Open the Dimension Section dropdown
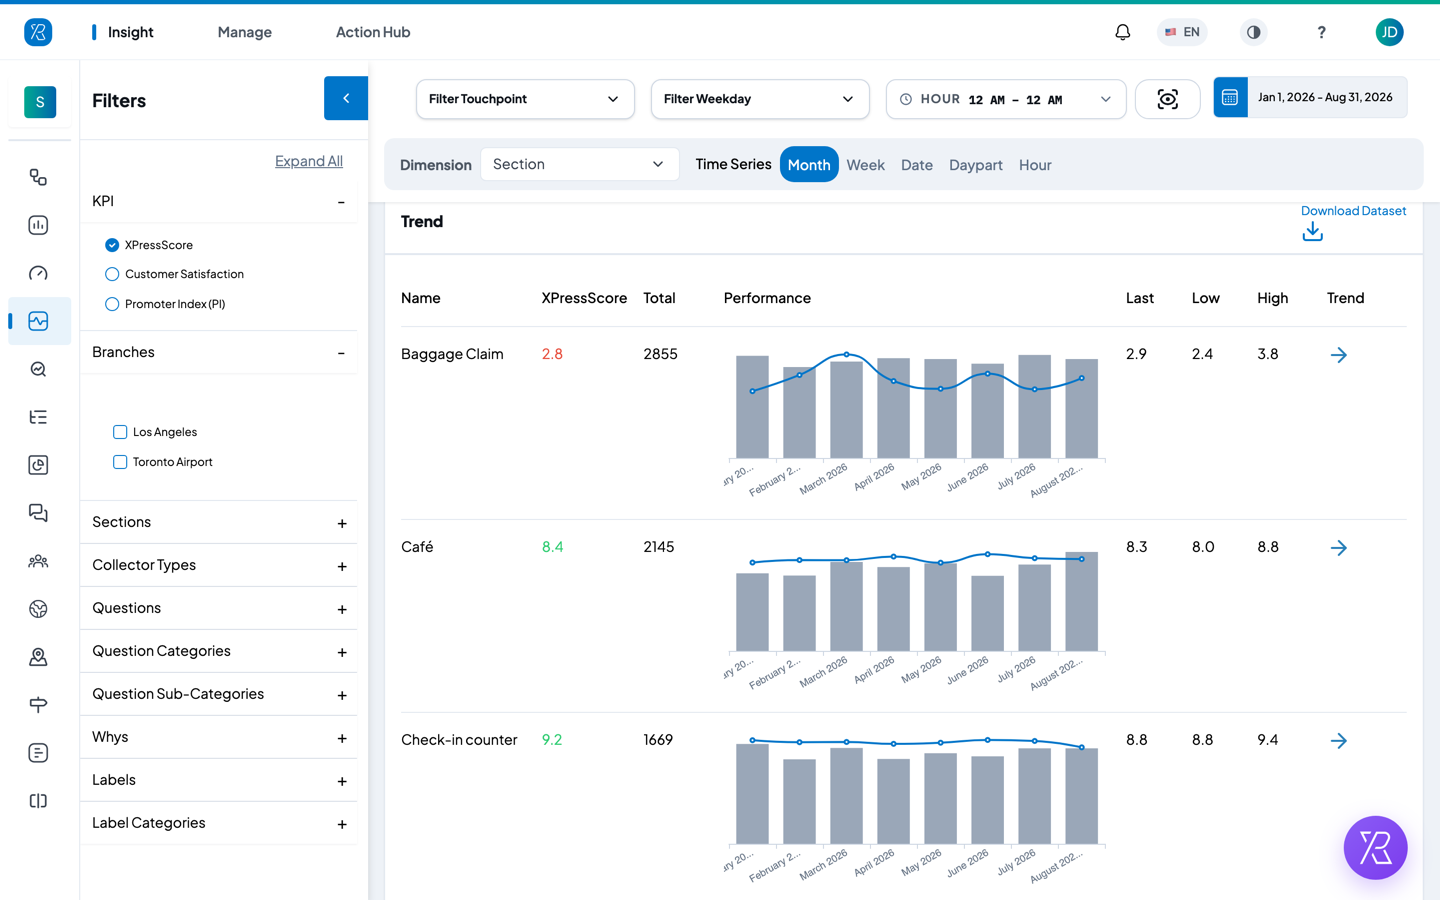Screen dimensions: 1440x900 tap(580, 164)
